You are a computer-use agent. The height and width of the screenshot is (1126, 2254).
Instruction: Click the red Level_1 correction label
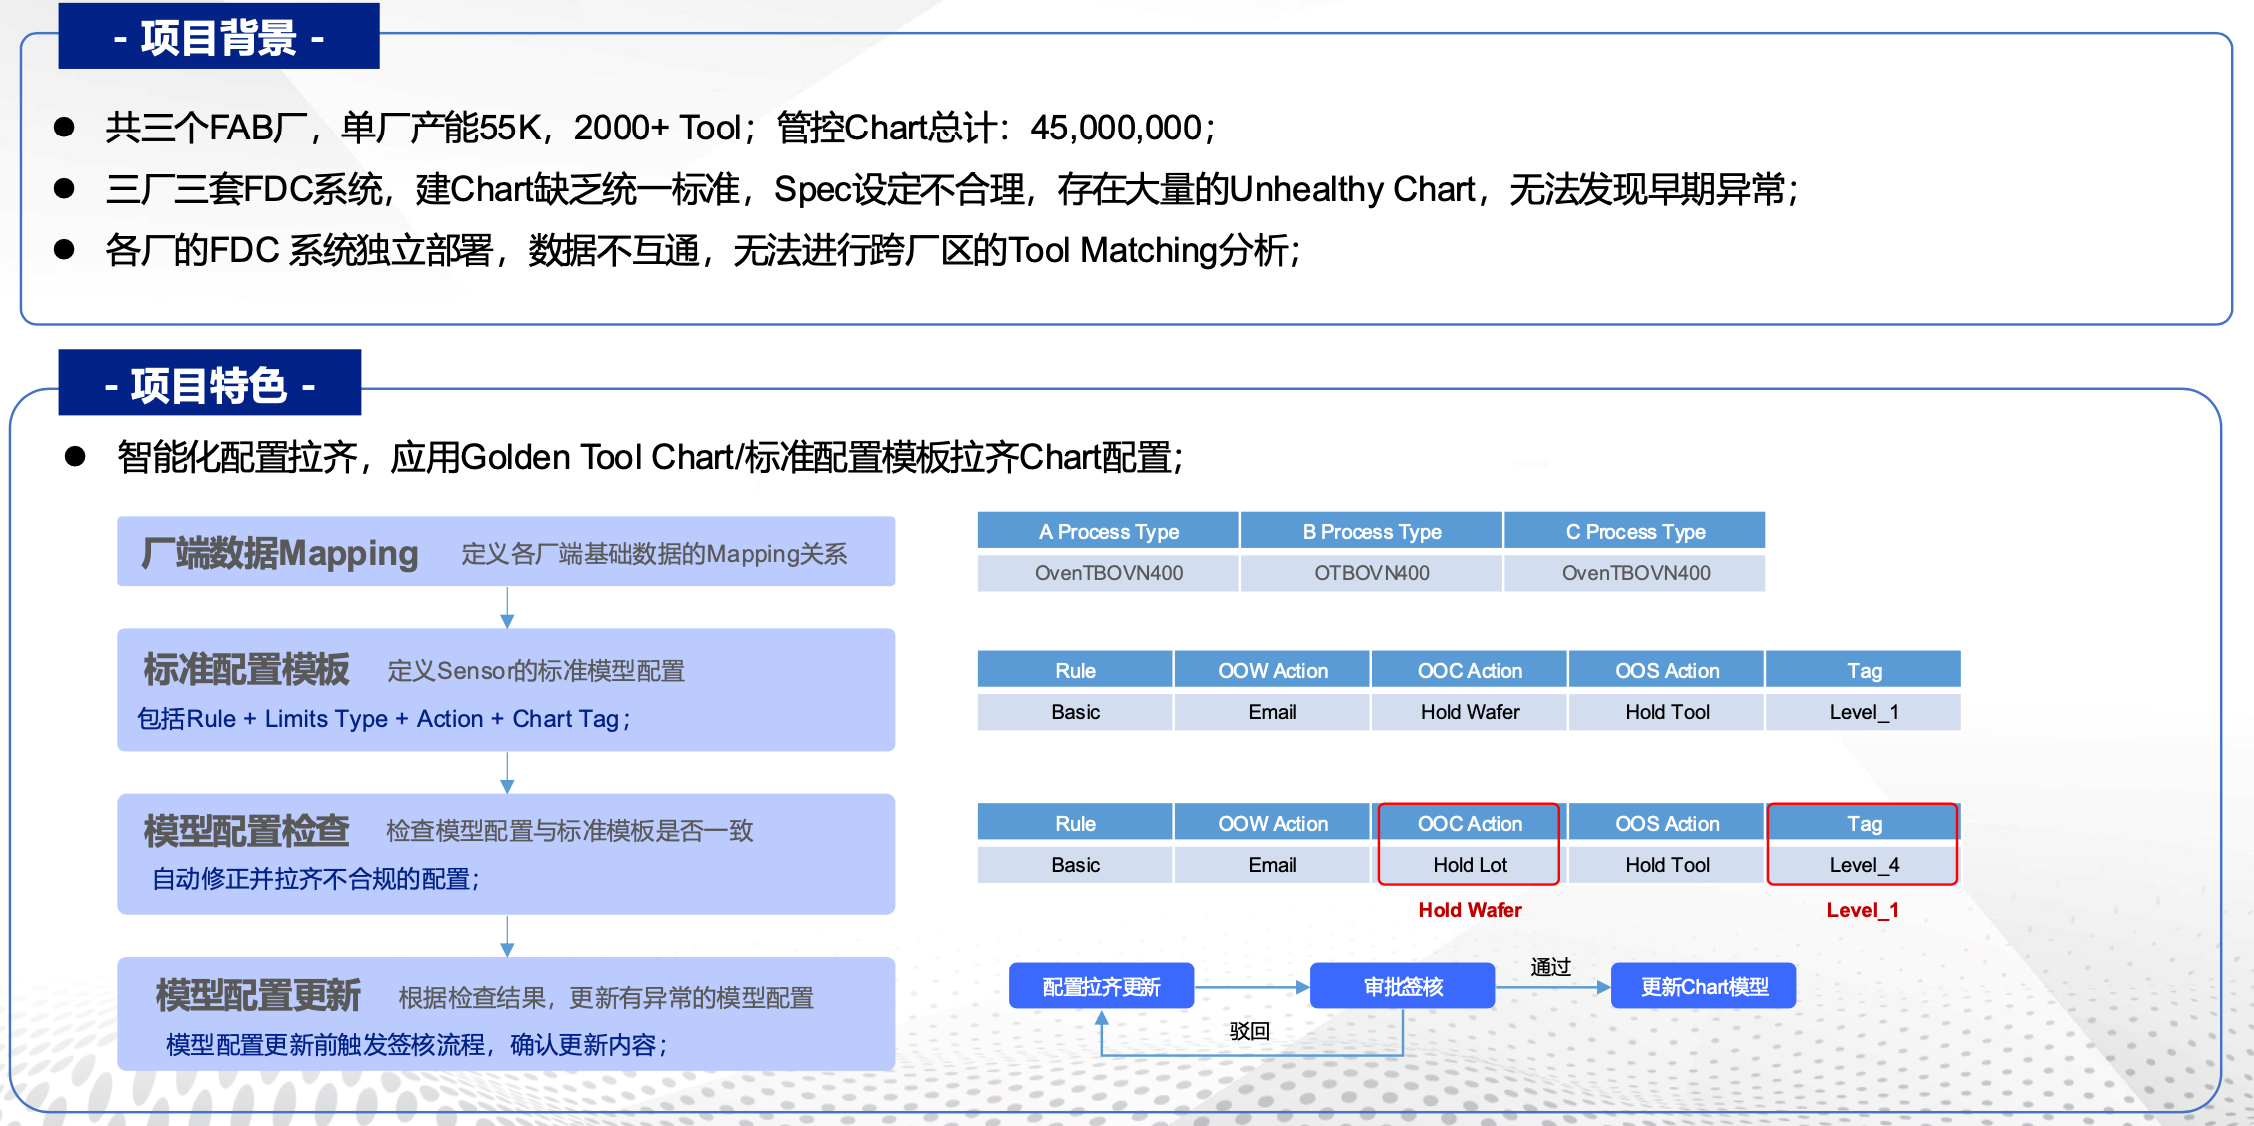pyautogui.click(x=1861, y=910)
